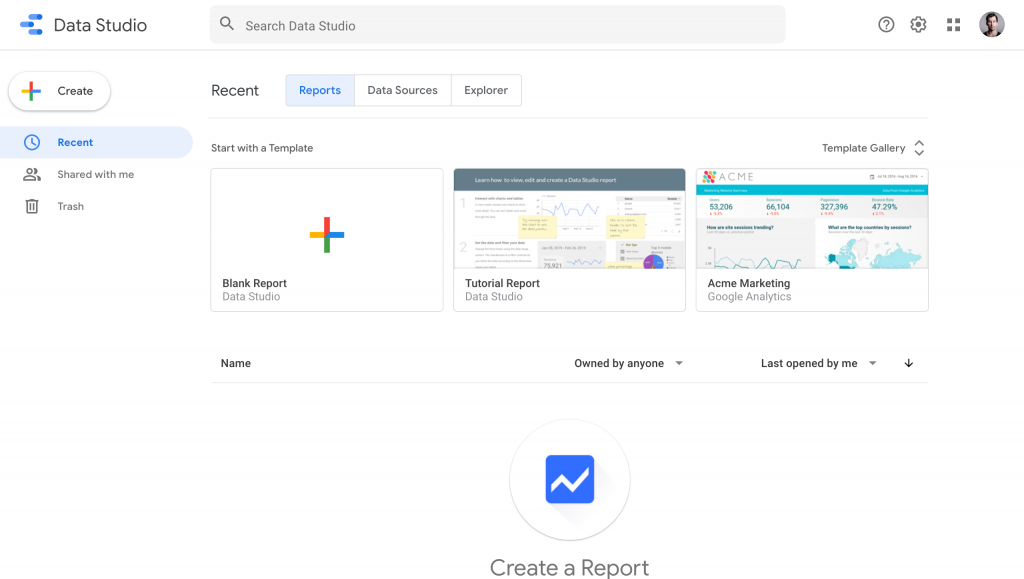
Task: Click the Data Studio logo icon
Action: [31, 25]
